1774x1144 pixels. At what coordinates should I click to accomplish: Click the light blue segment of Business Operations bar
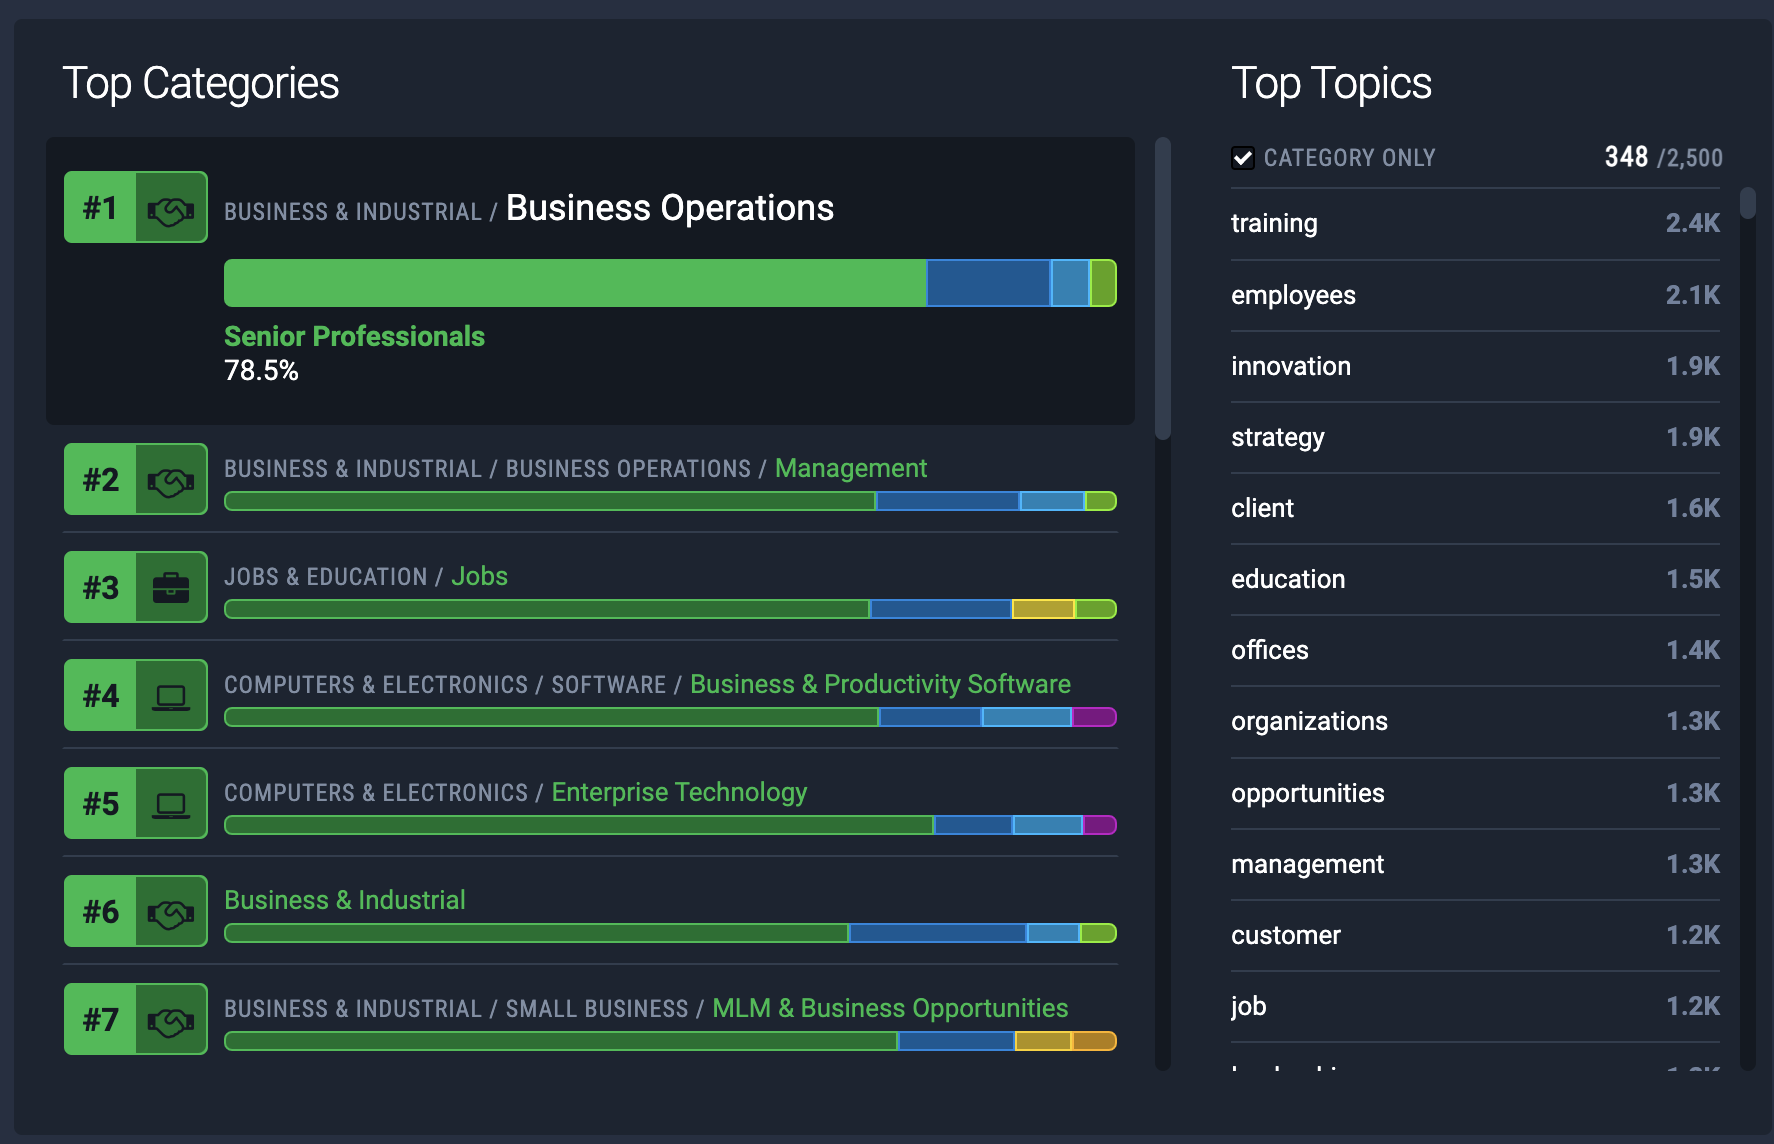point(1070,283)
